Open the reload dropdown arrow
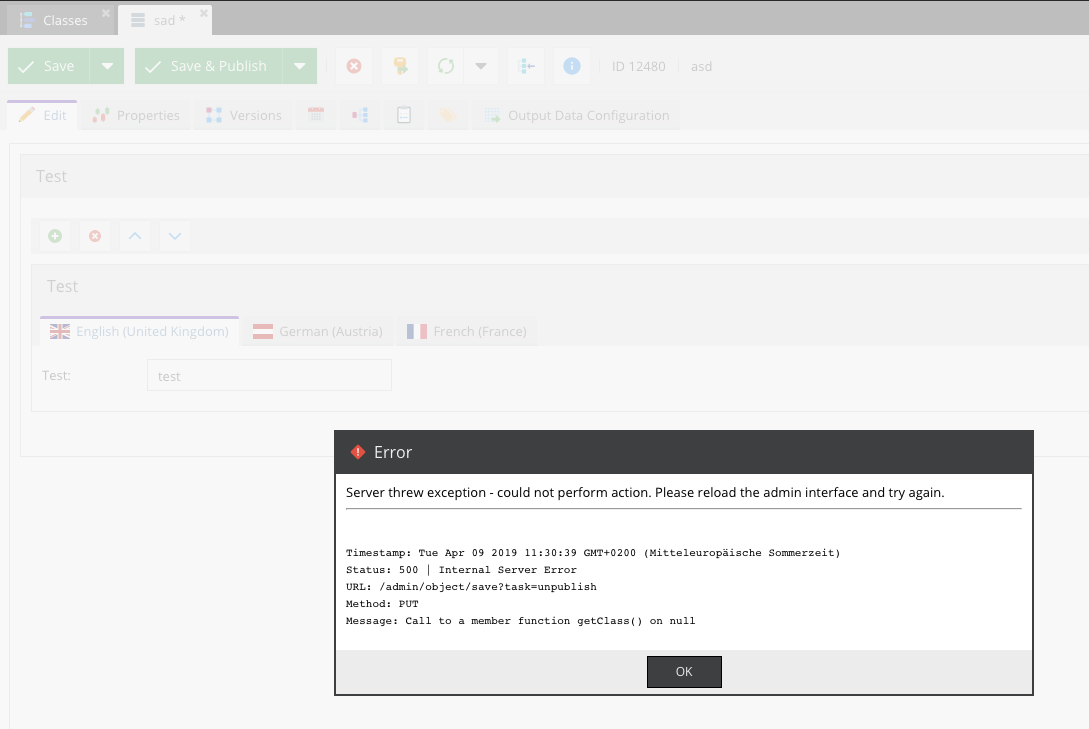This screenshot has width=1089, height=729. click(481, 66)
